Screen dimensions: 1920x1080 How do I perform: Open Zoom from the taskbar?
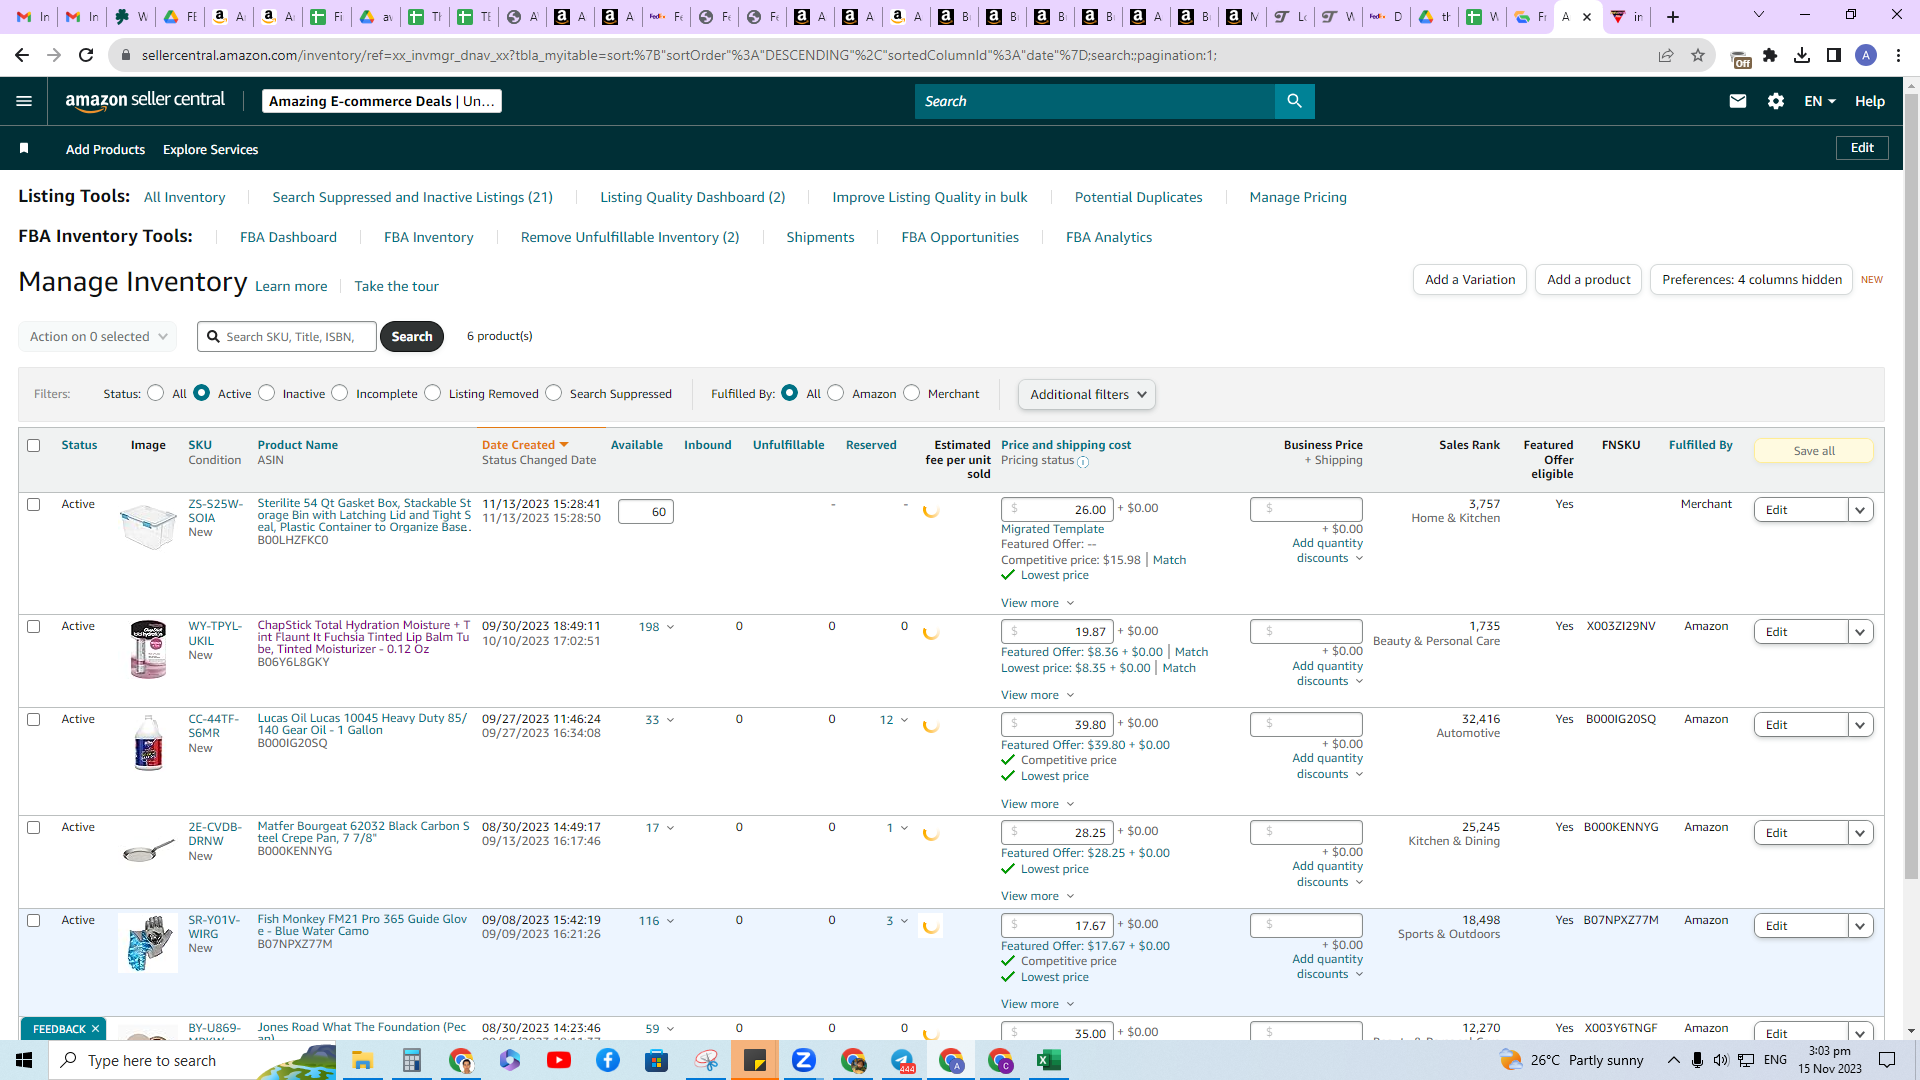(x=804, y=1060)
